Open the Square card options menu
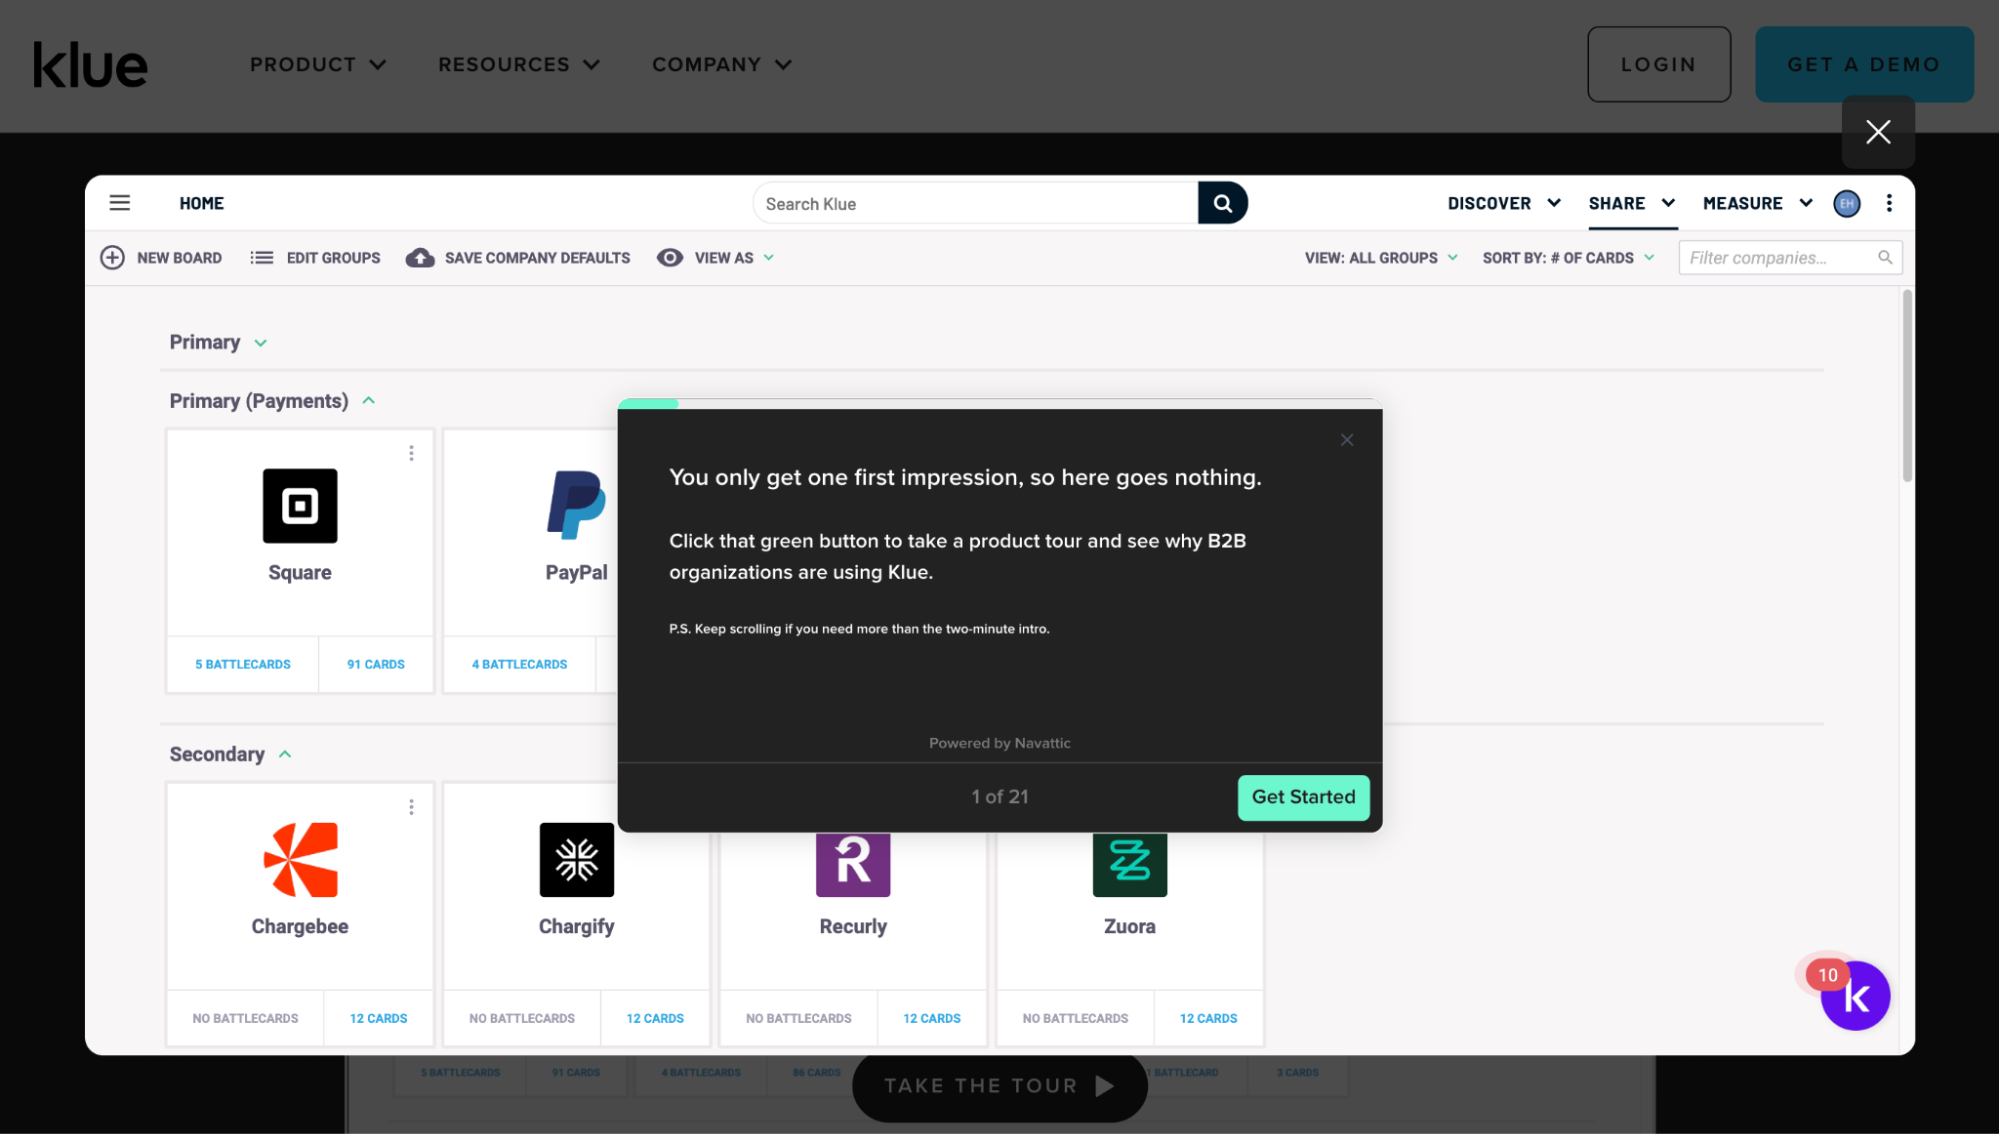 point(411,453)
